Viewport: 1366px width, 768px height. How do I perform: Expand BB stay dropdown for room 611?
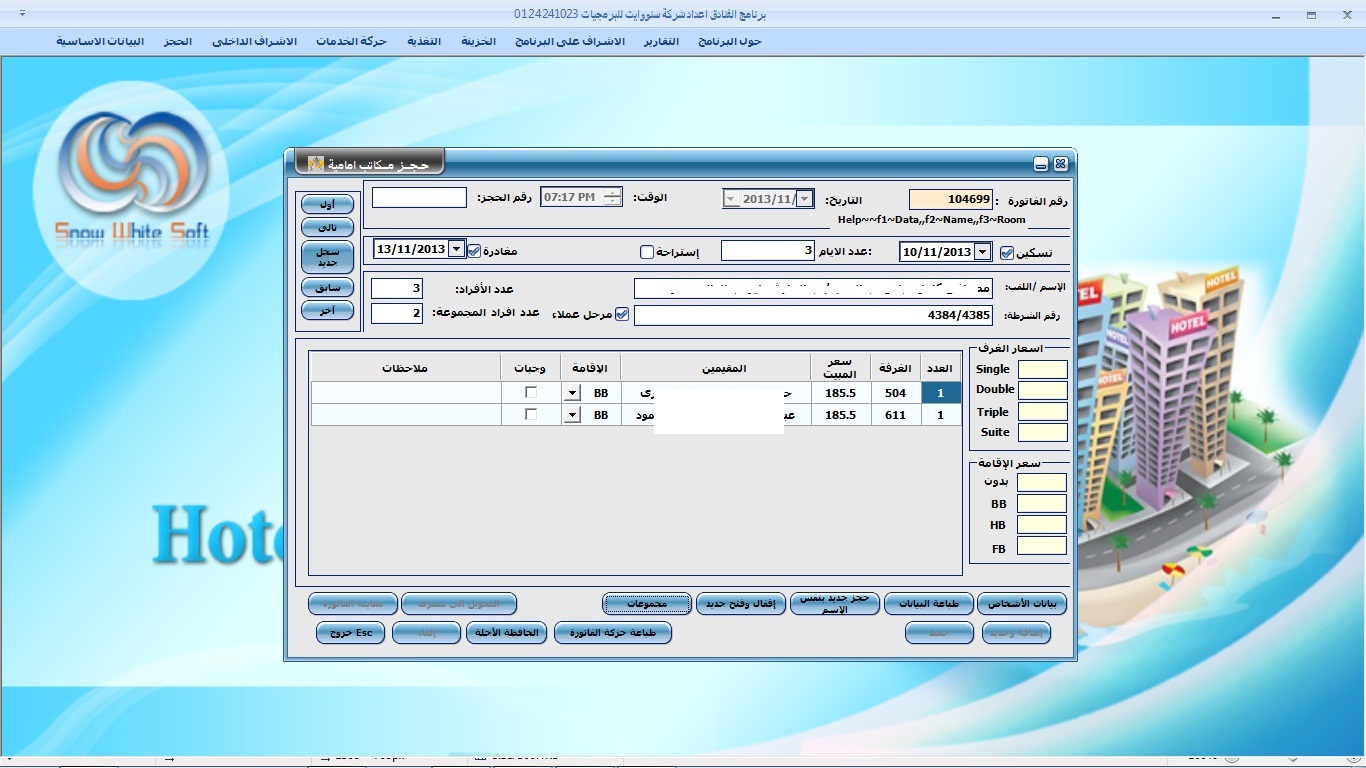tap(571, 415)
